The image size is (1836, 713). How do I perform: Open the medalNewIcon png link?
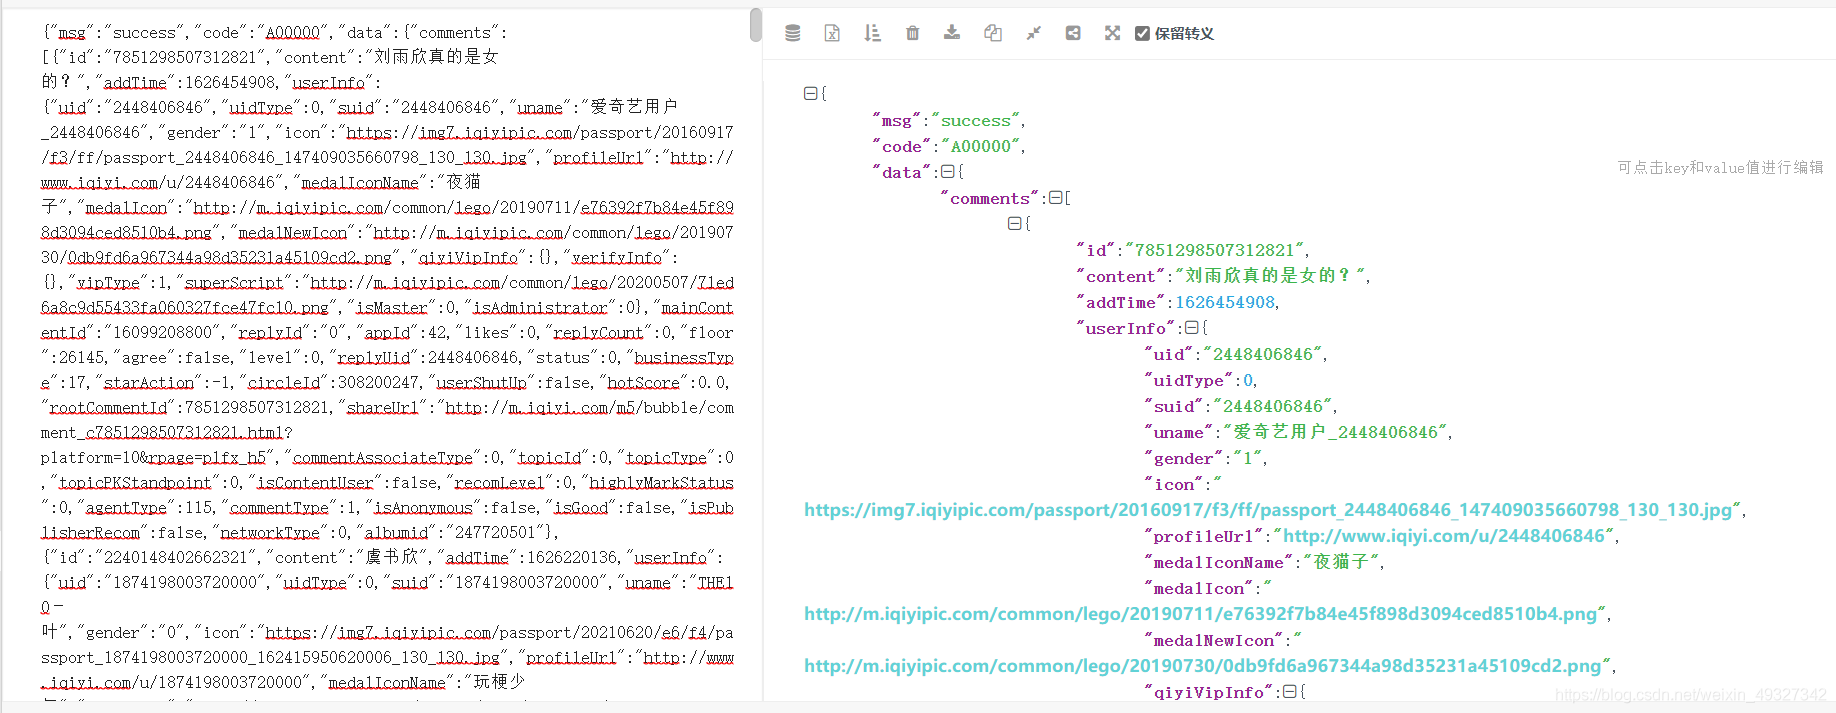[x=1203, y=666]
